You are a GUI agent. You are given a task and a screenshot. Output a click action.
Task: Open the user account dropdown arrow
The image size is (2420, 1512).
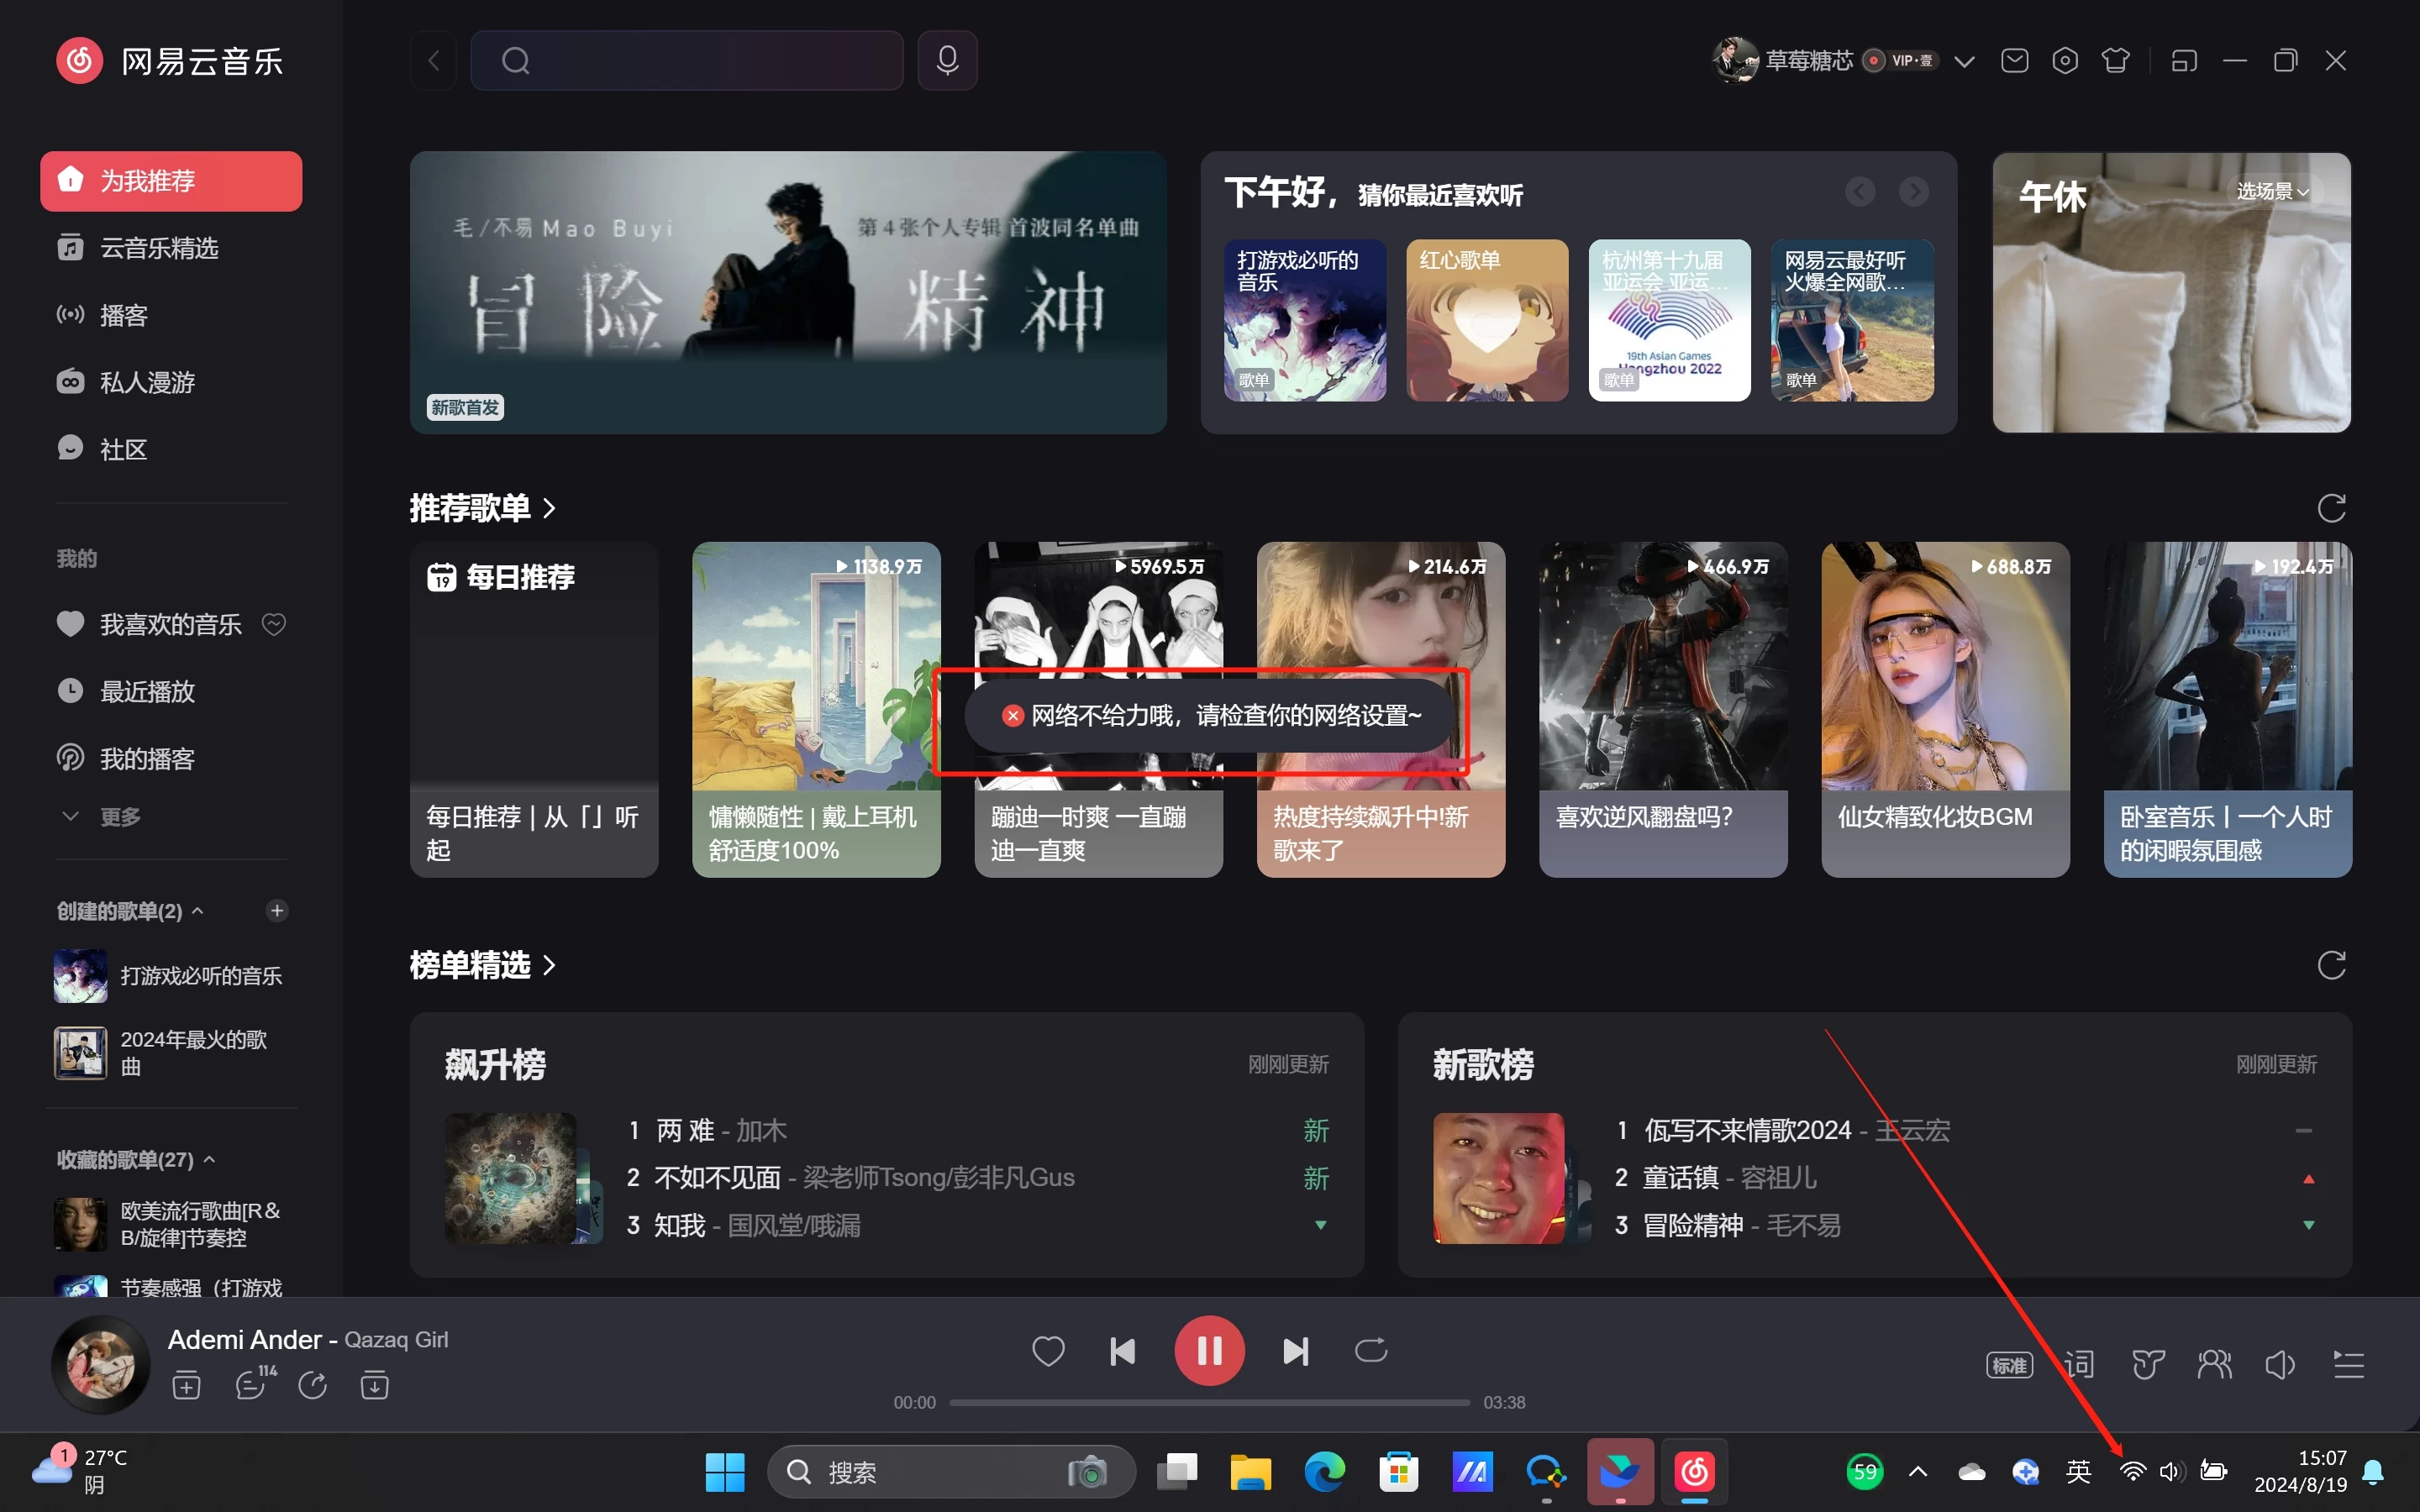[1964, 62]
